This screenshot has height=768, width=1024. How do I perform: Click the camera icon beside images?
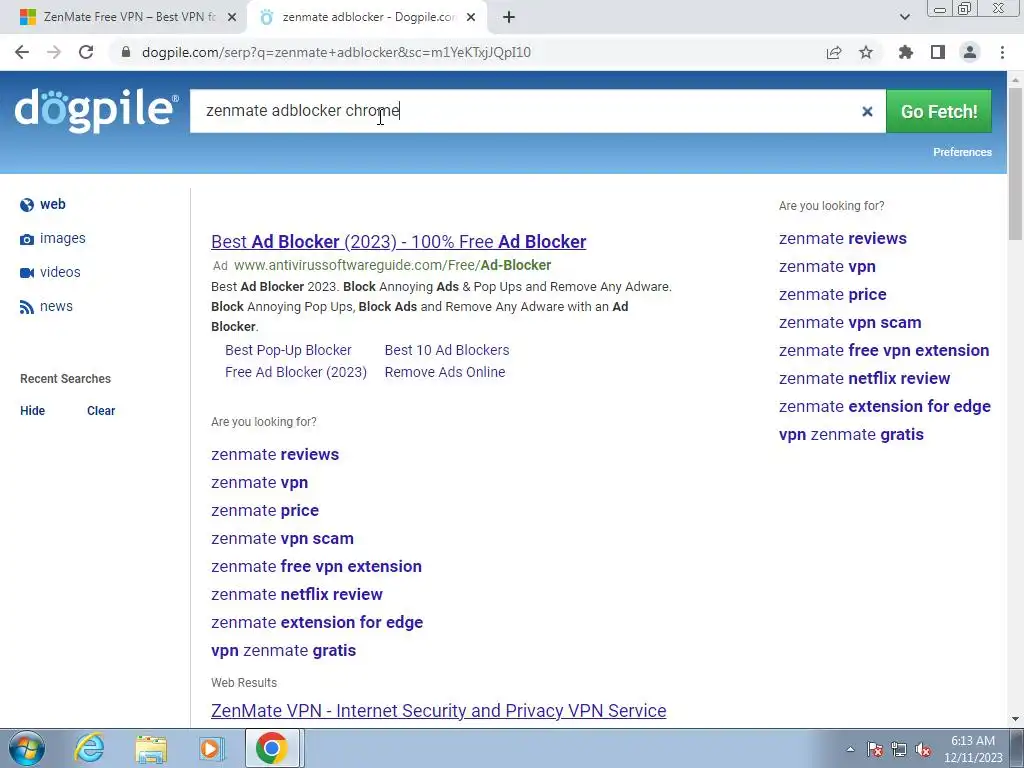(27, 239)
